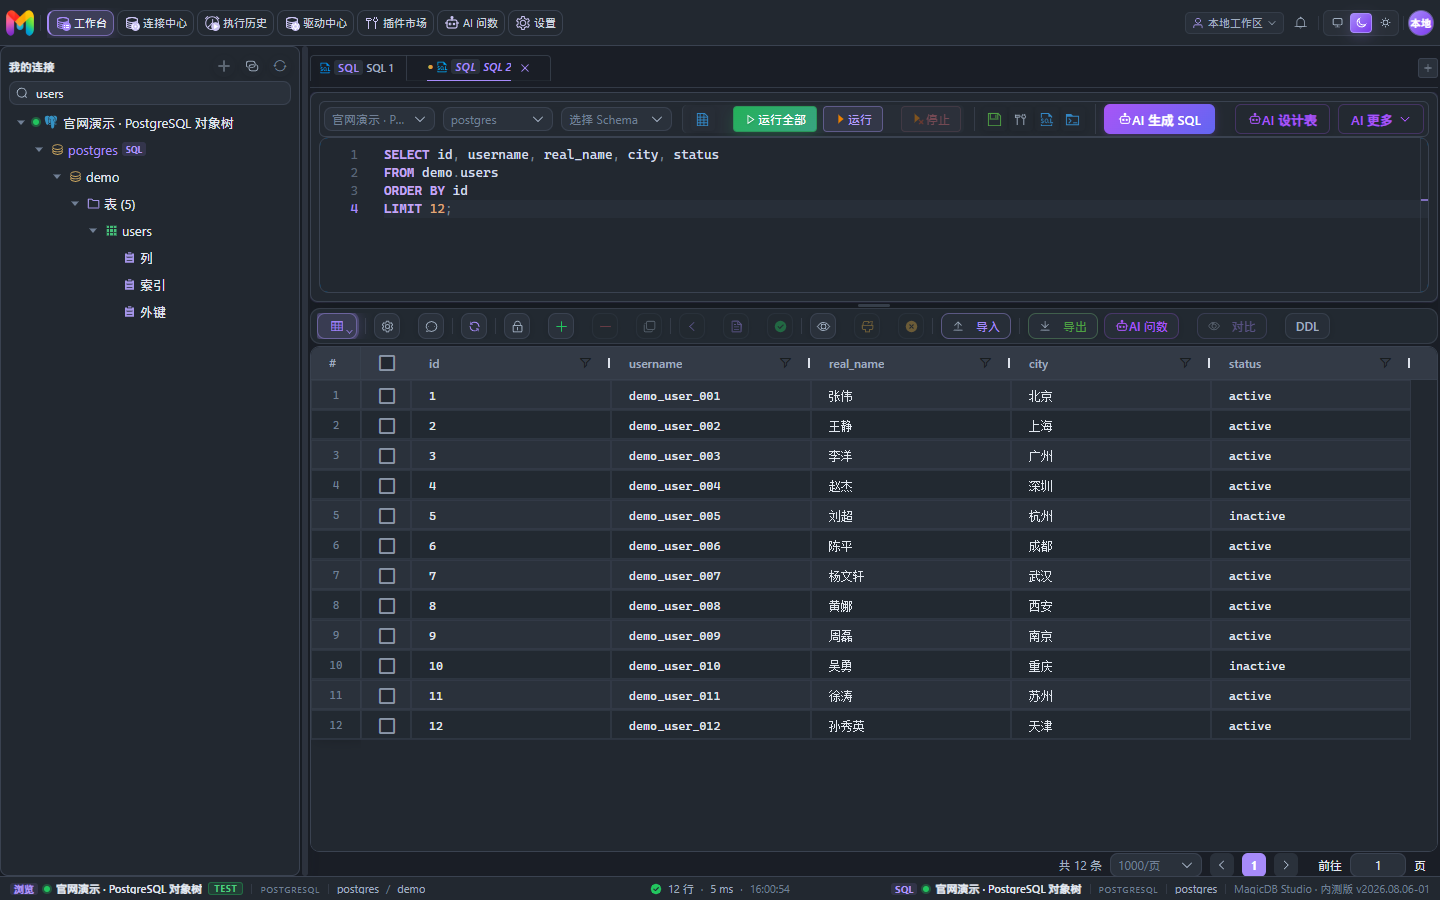The height and width of the screenshot is (900, 1440).
Task: Toggle the select-all rows checkbox
Action: [387, 363]
